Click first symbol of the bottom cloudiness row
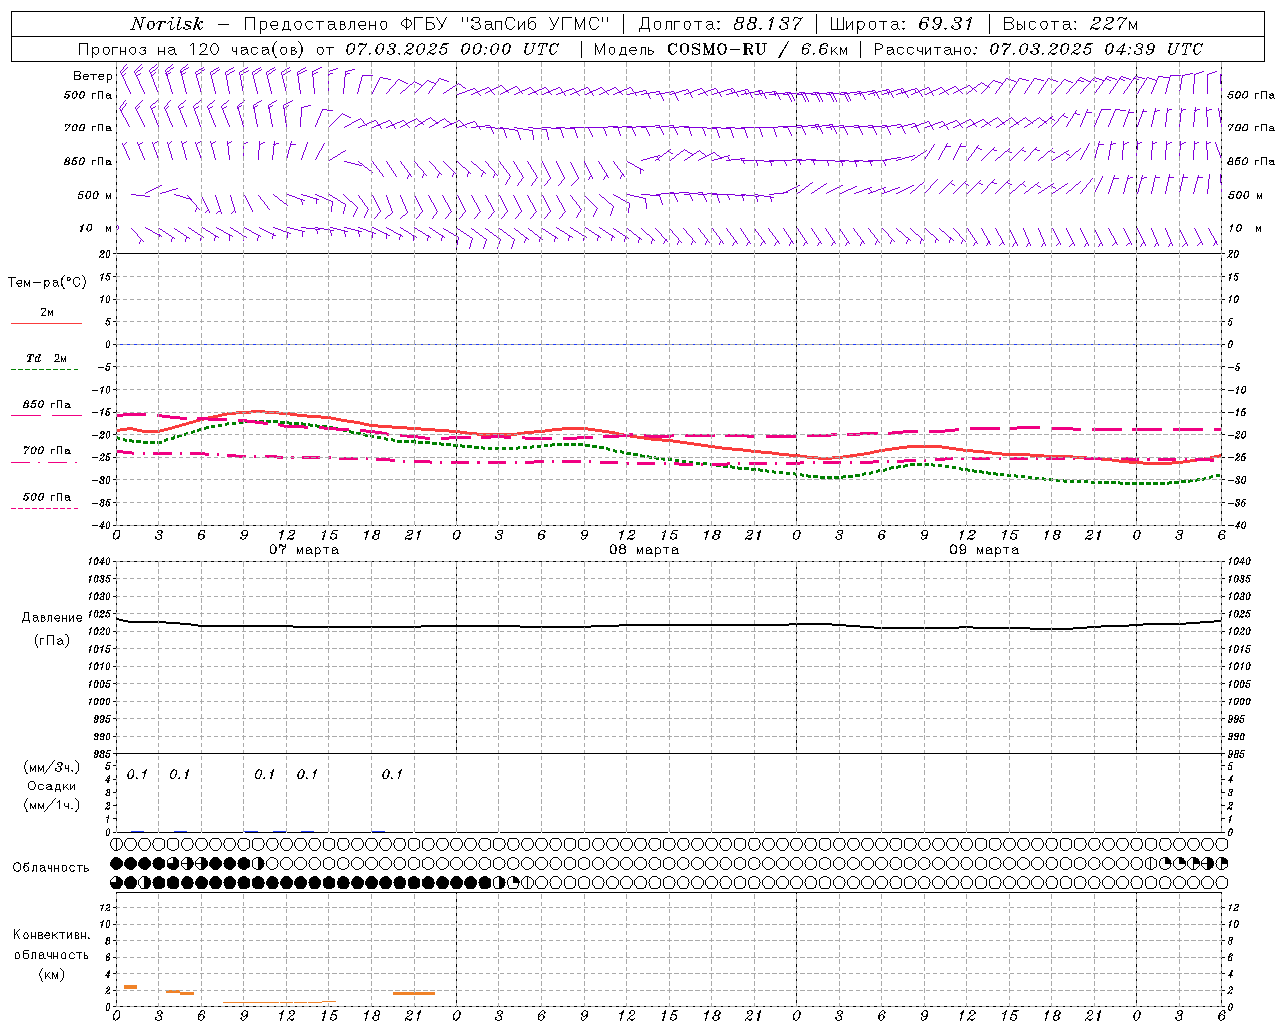Viewport: 1280px width, 1024px height. (x=117, y=882)
